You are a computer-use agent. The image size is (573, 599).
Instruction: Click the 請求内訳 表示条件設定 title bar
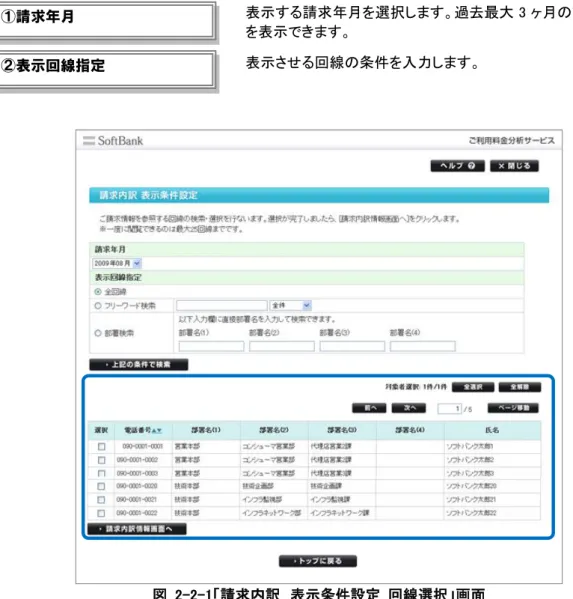(x=319, y=195)
